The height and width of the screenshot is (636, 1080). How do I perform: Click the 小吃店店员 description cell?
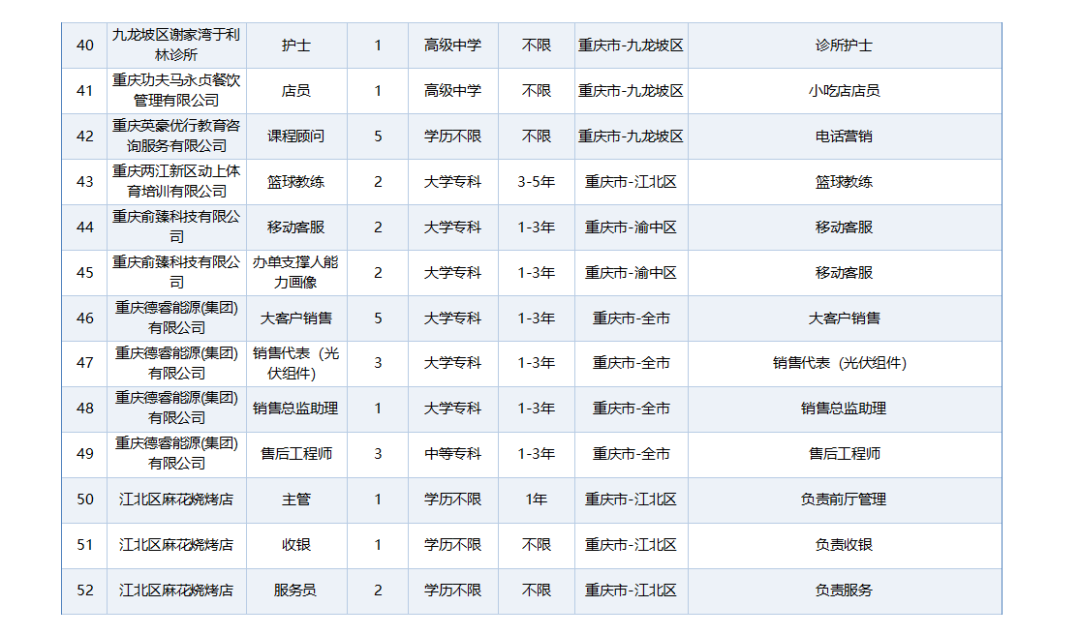844,91
